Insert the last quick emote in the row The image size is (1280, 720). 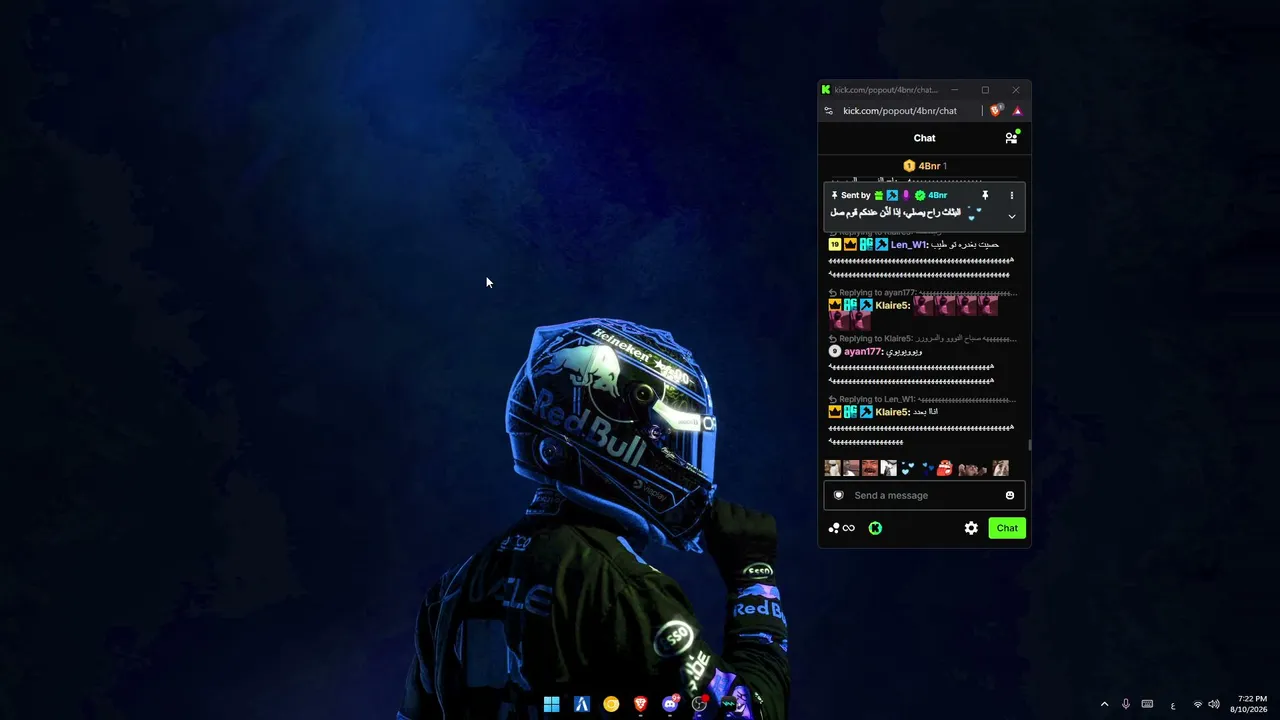1000,468
